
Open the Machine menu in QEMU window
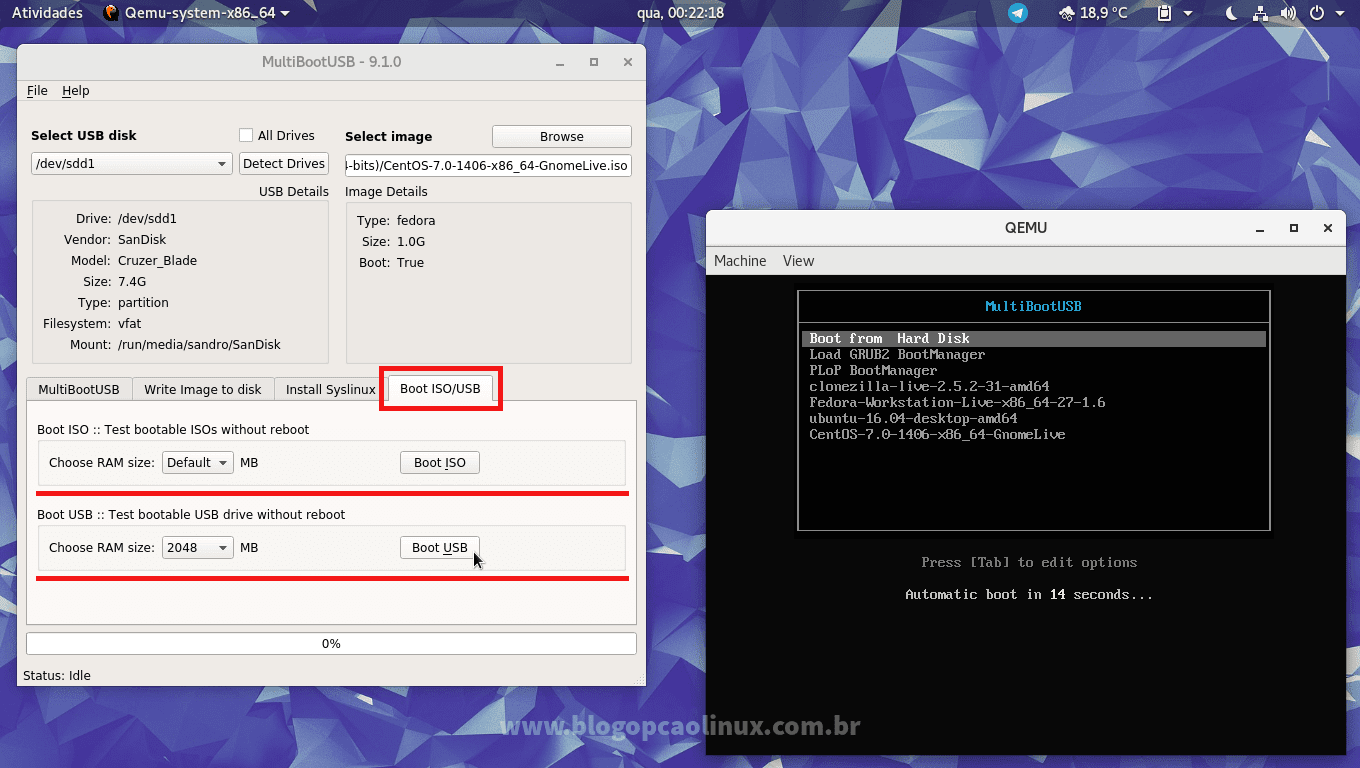(x=740, y=260)
